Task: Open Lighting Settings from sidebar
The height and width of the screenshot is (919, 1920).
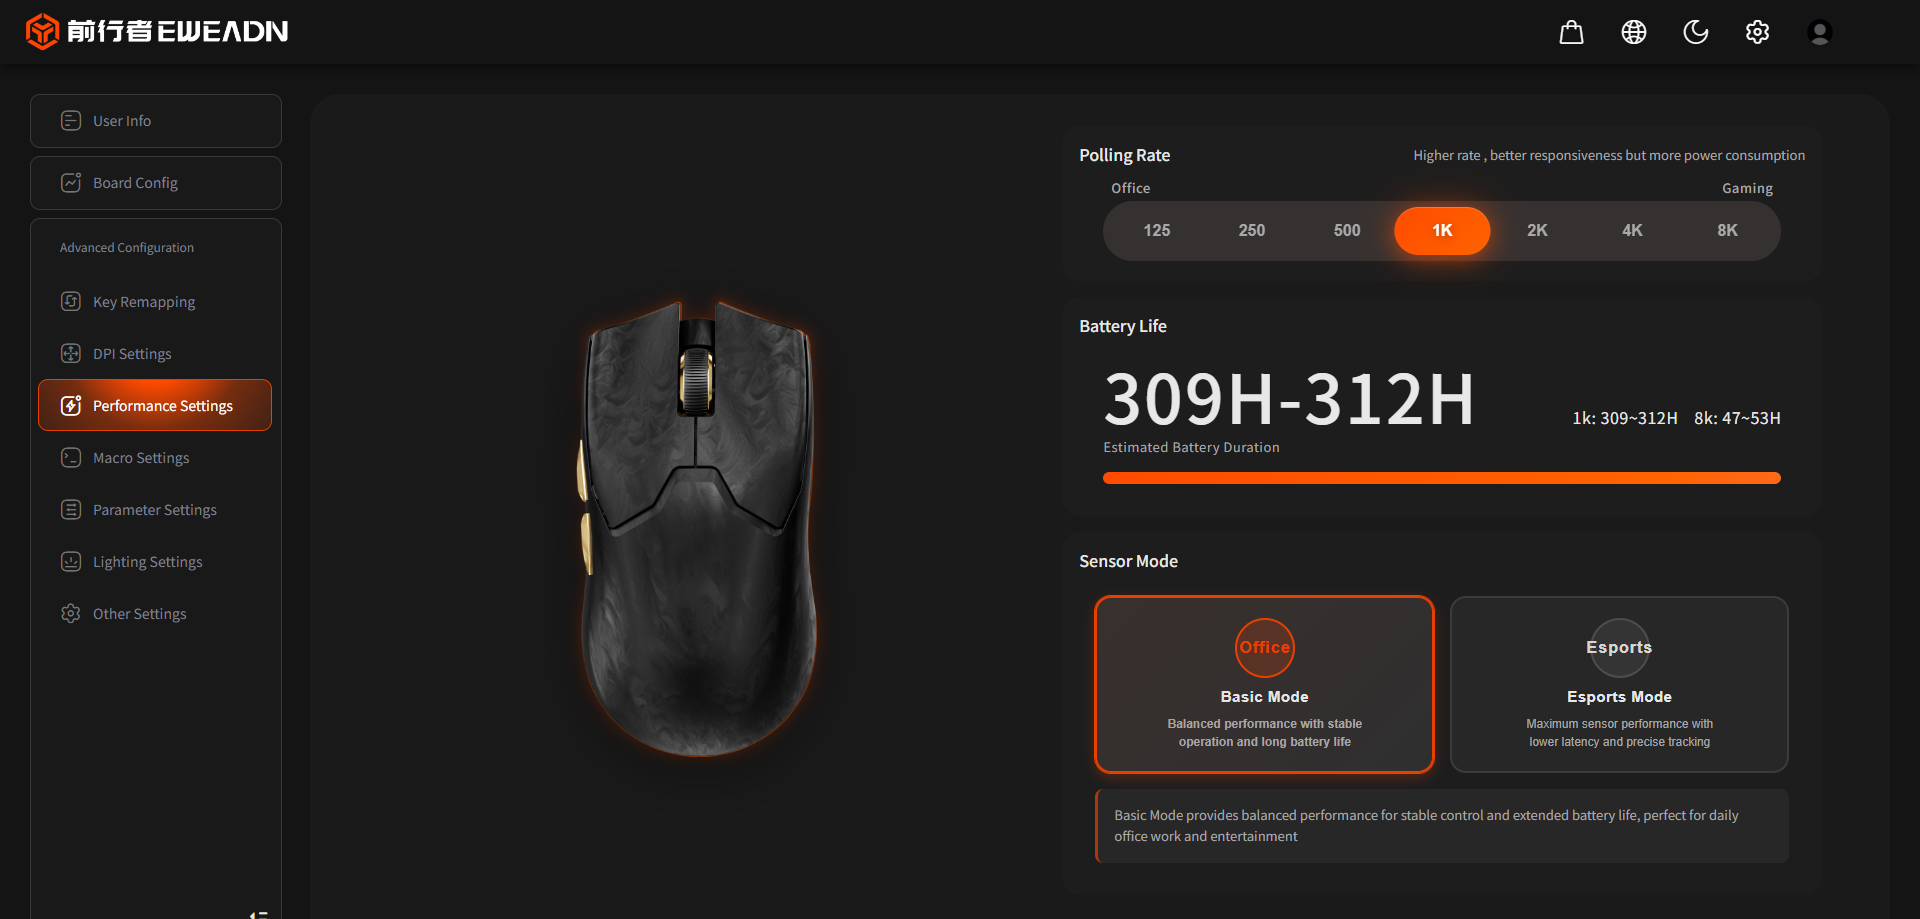Action: tap(147, 562)
